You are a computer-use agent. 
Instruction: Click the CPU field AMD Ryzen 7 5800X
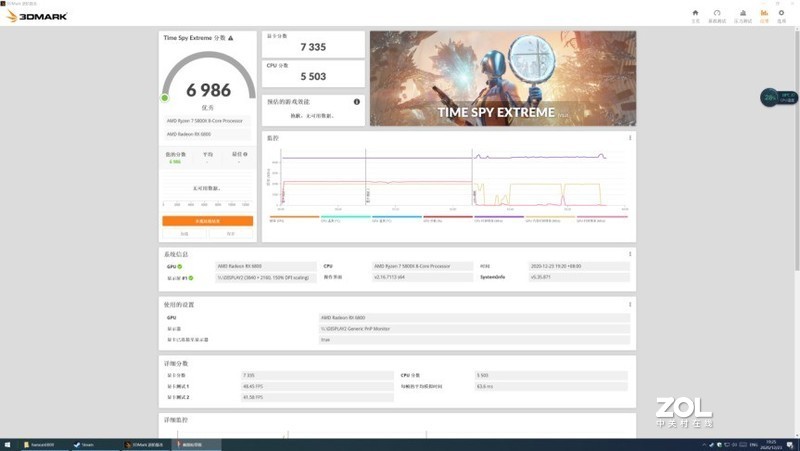[x=422, y=266]
